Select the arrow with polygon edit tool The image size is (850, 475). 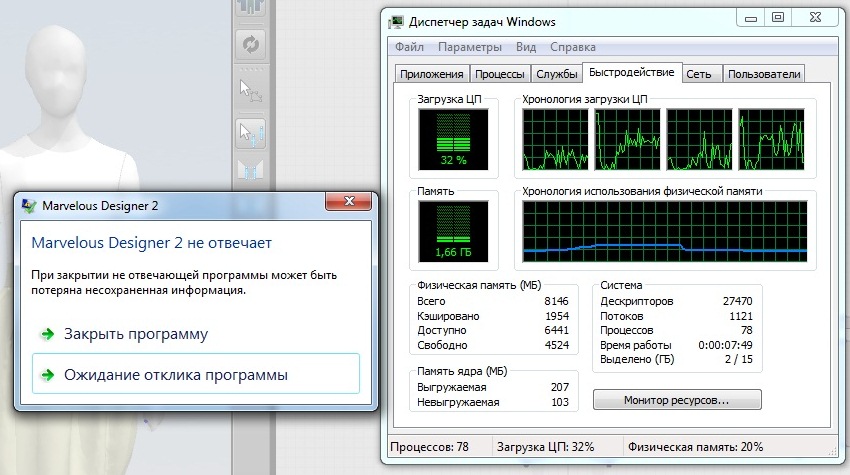point(250,91)
